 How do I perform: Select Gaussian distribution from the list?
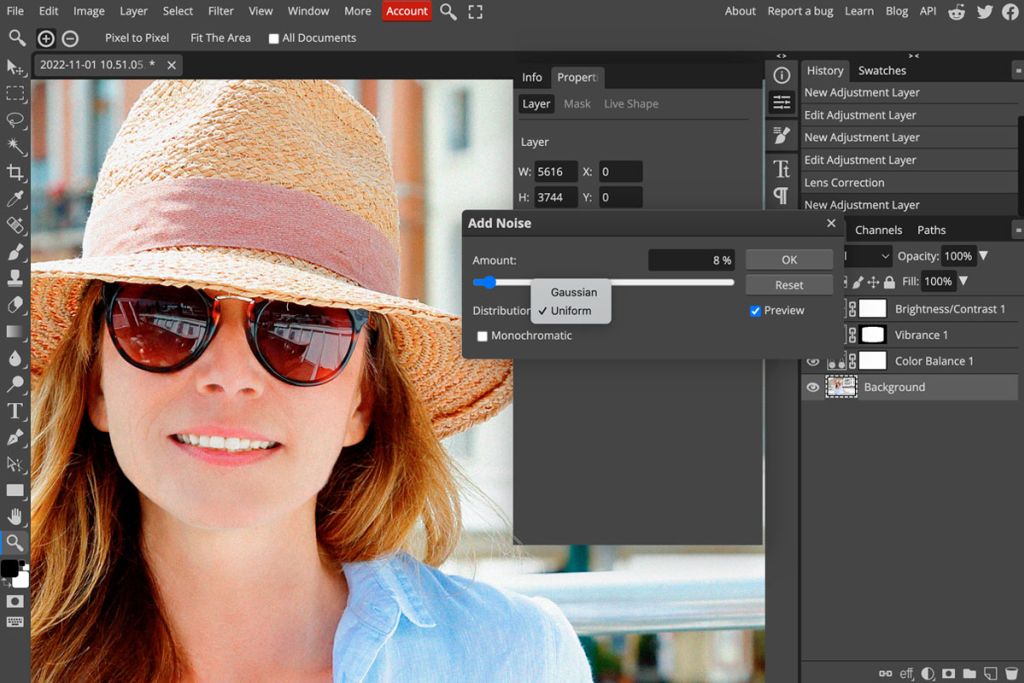572,292
